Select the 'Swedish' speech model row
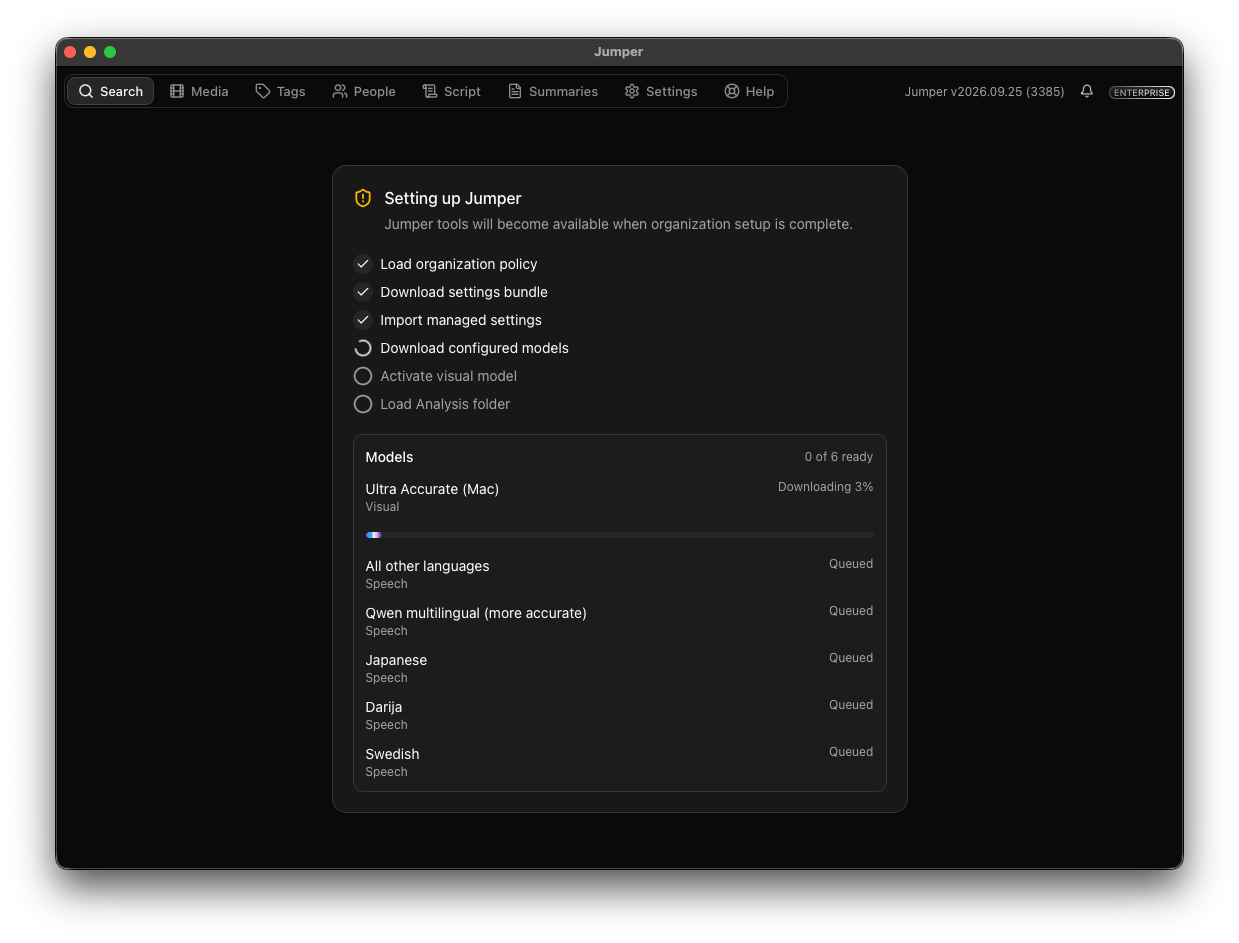Screen dimensions: 1239x943 [620, 762]
